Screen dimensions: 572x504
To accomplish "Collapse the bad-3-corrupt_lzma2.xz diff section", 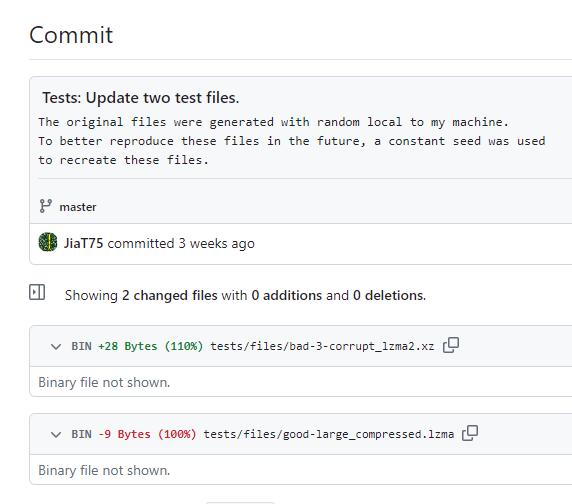I will [56, 346].
